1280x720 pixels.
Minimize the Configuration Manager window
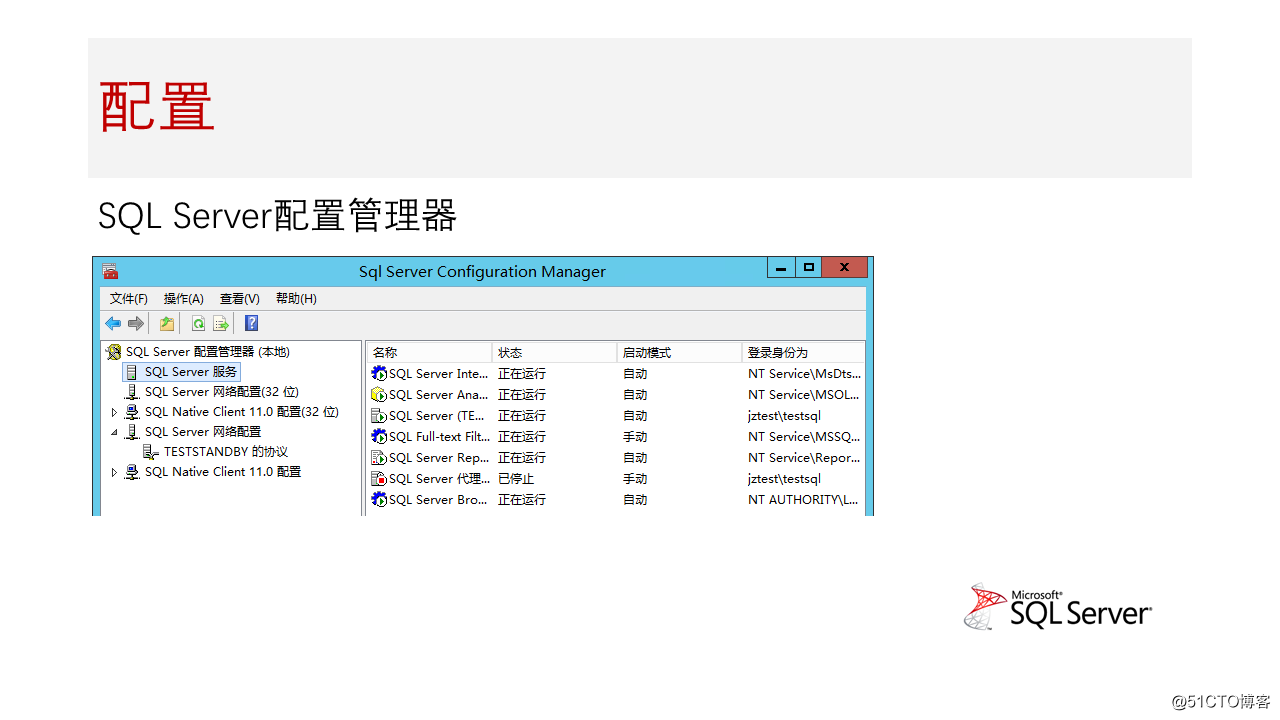pos(781,267)
